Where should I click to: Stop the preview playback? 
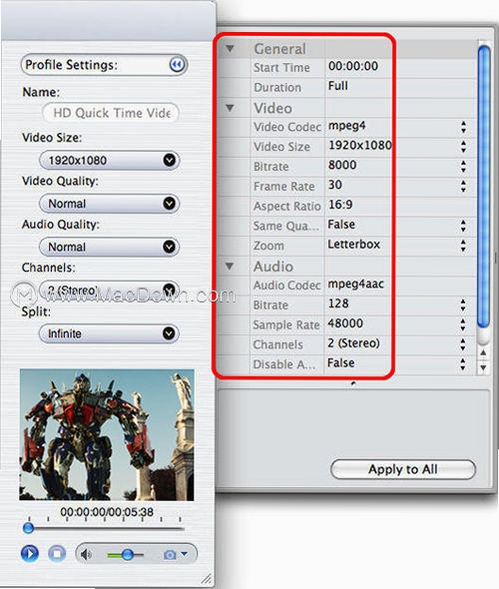pyautogui.click(x=57, y=553)
